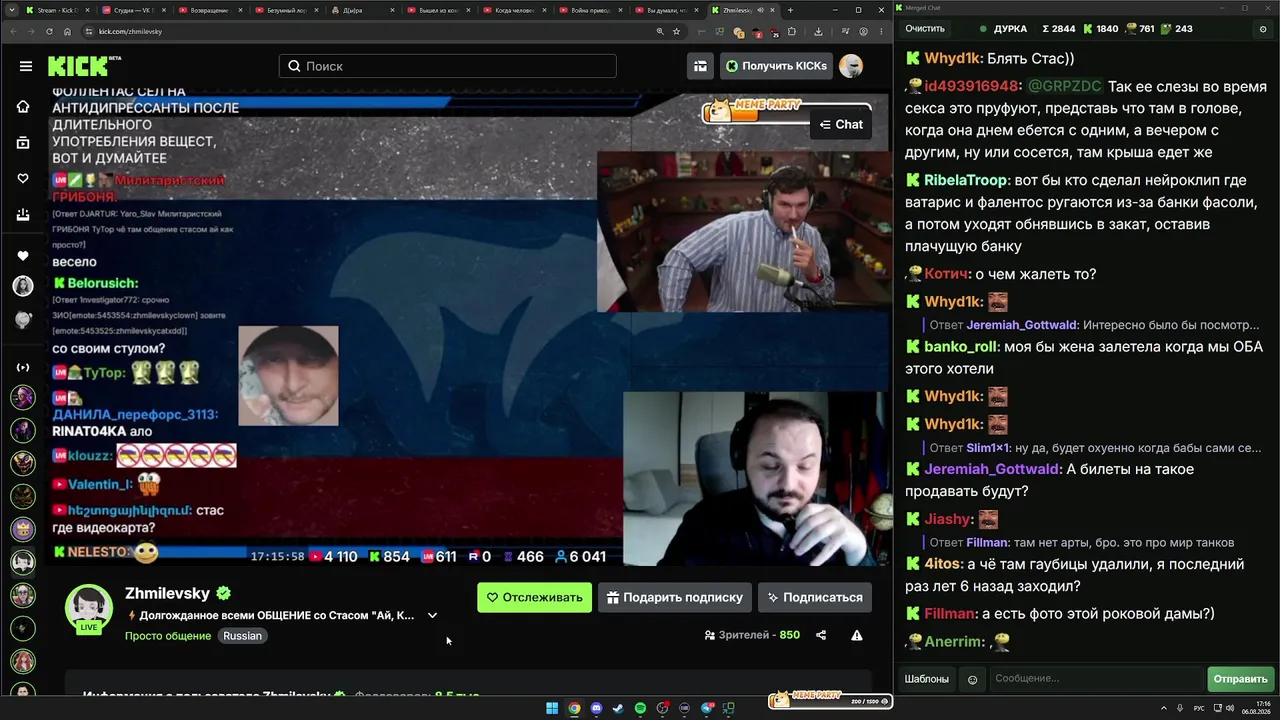The width and height of the screenshot is (1280, 720).
Task: Switch to the 'Stream - Kick' browser tab
Action: (x=58, y=10)
